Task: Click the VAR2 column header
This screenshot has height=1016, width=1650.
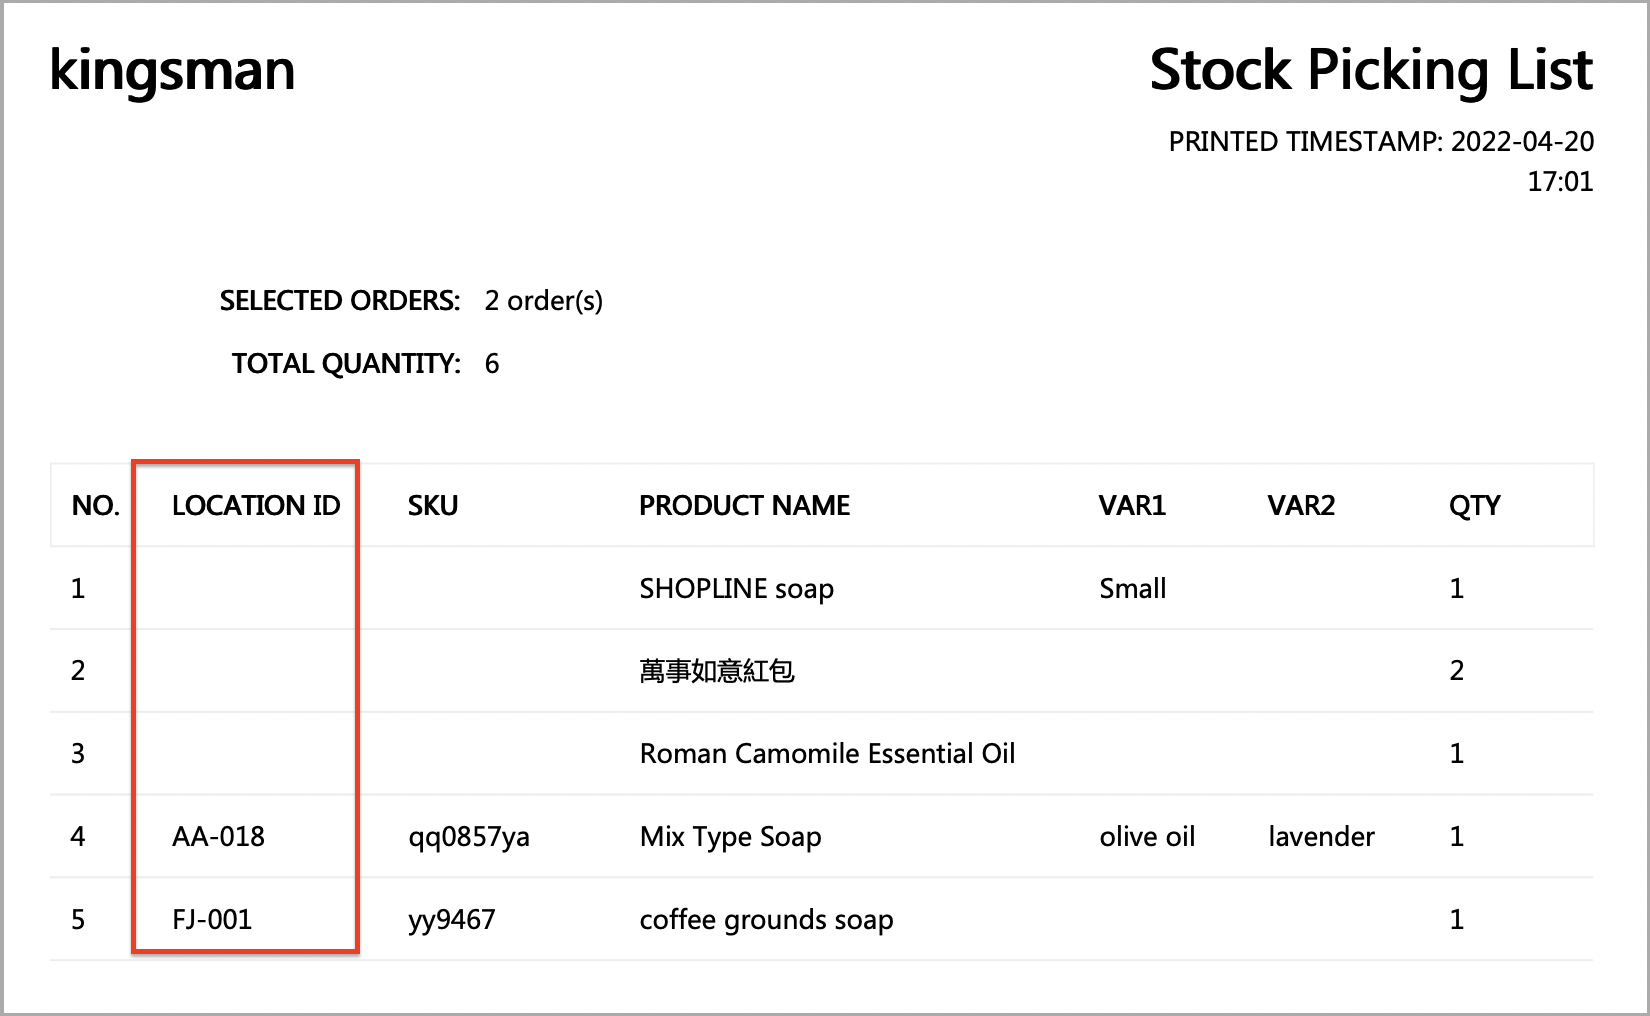Action: point(1300,506)
